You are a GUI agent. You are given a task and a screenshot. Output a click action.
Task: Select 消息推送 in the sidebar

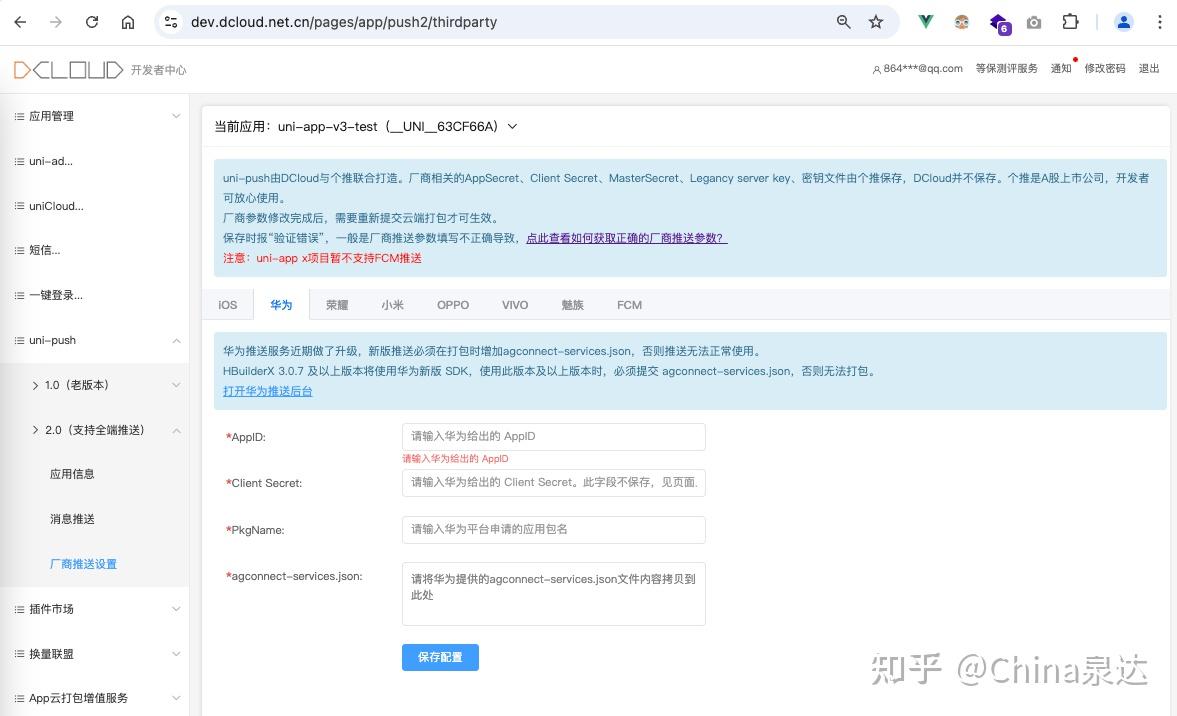[71, 518]
